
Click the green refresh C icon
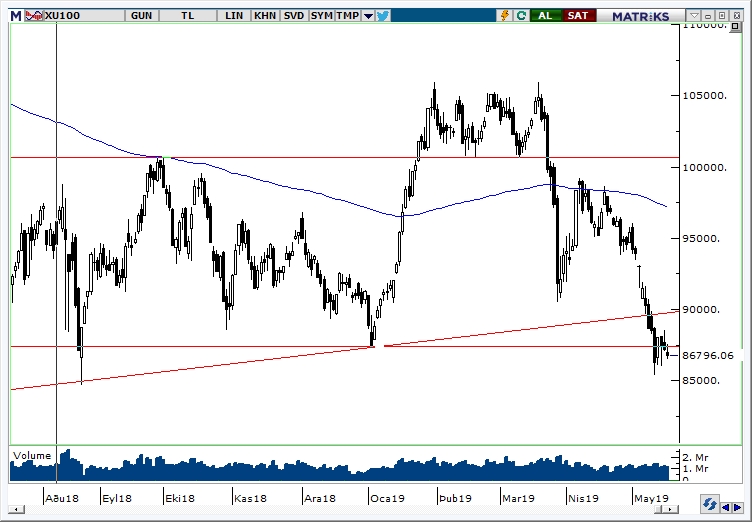[521, 15]
